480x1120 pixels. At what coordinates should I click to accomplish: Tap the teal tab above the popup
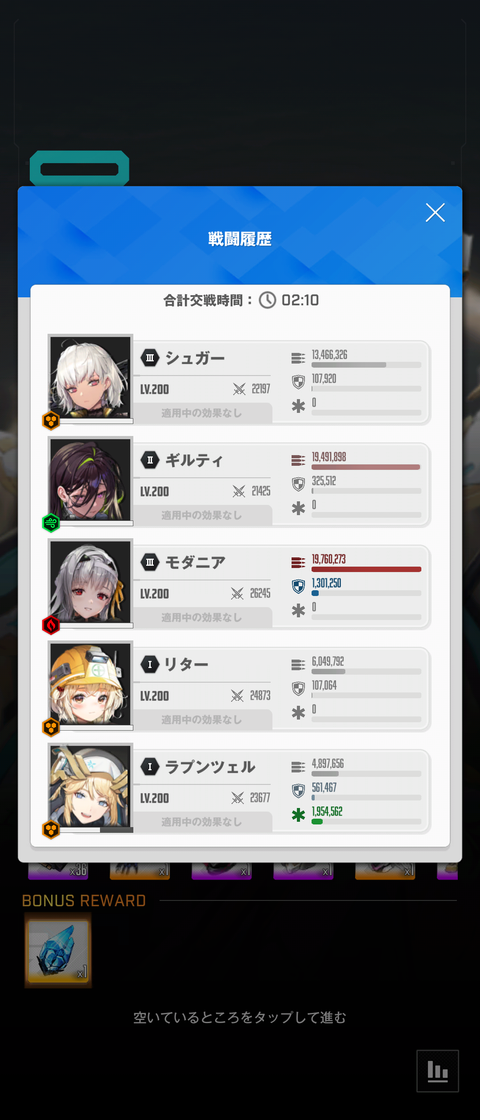[79, 169]
